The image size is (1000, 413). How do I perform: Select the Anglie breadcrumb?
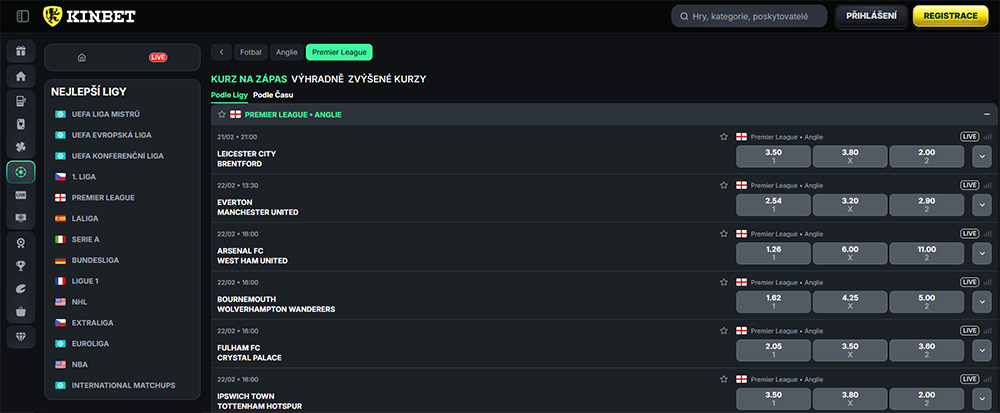tap(286, 52)
